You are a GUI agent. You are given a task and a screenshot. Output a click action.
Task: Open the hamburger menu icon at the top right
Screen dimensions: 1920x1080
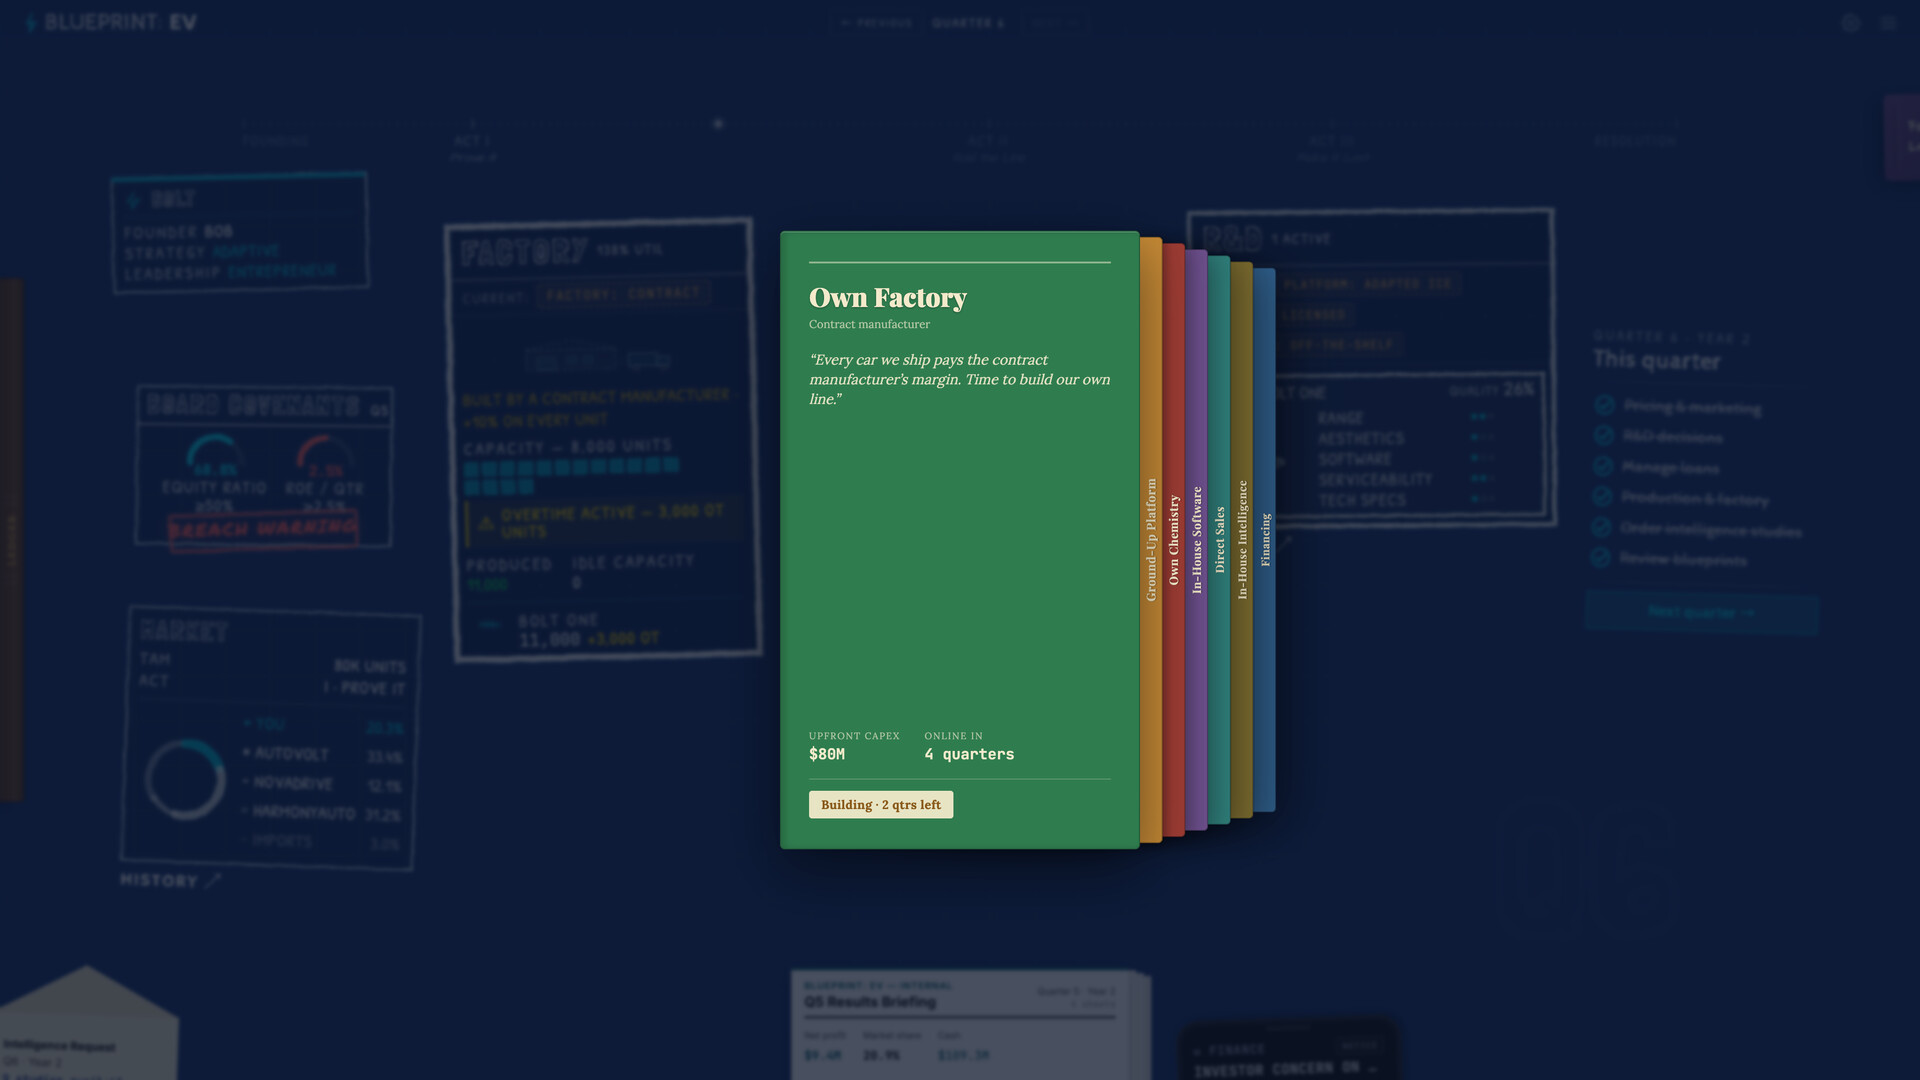coord(1888,23)
